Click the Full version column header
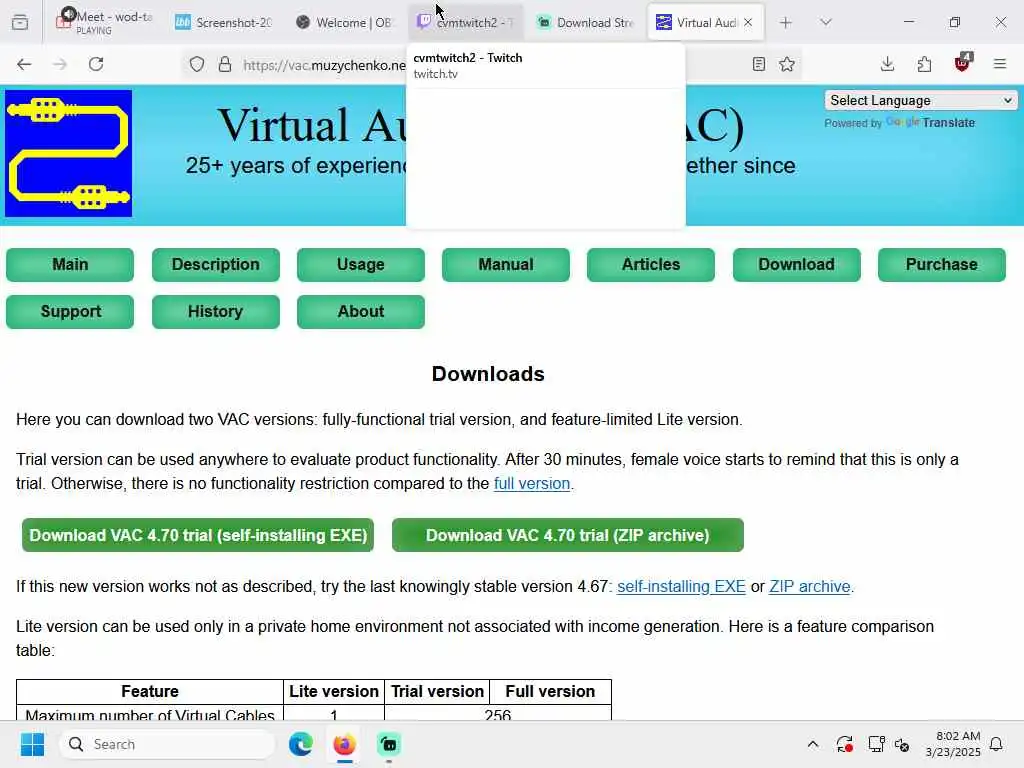Image resolution: width=1024 pixels, height=768 pixels. click(x=550, y=692)
